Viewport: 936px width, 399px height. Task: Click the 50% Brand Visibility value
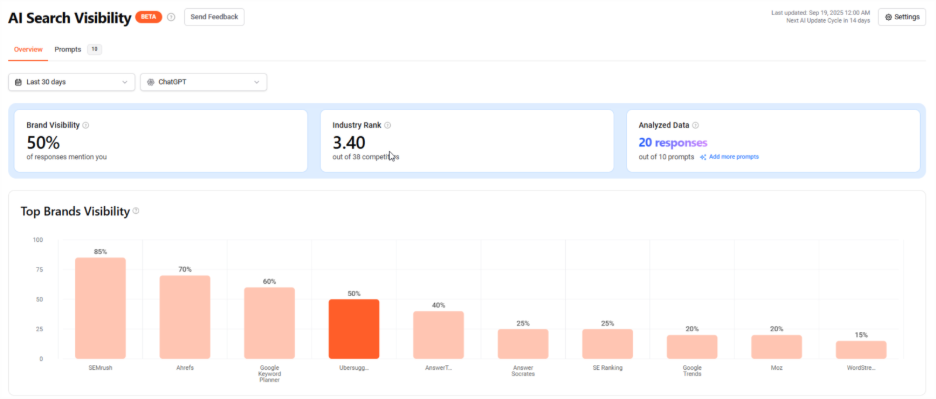[43, 143]
